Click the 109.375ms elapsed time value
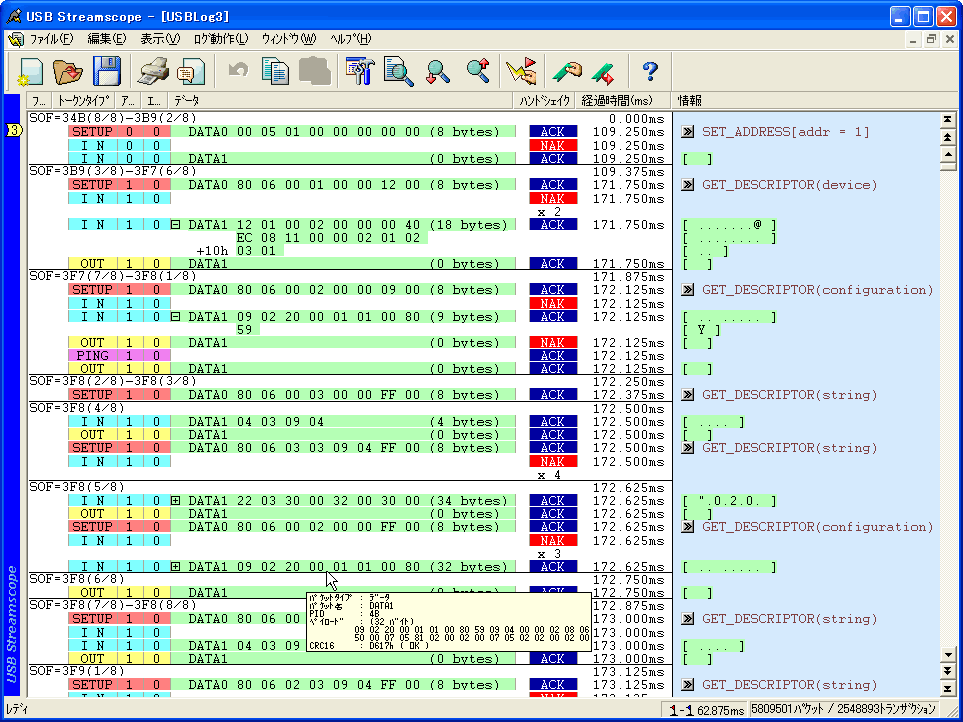 click(629, 172)
